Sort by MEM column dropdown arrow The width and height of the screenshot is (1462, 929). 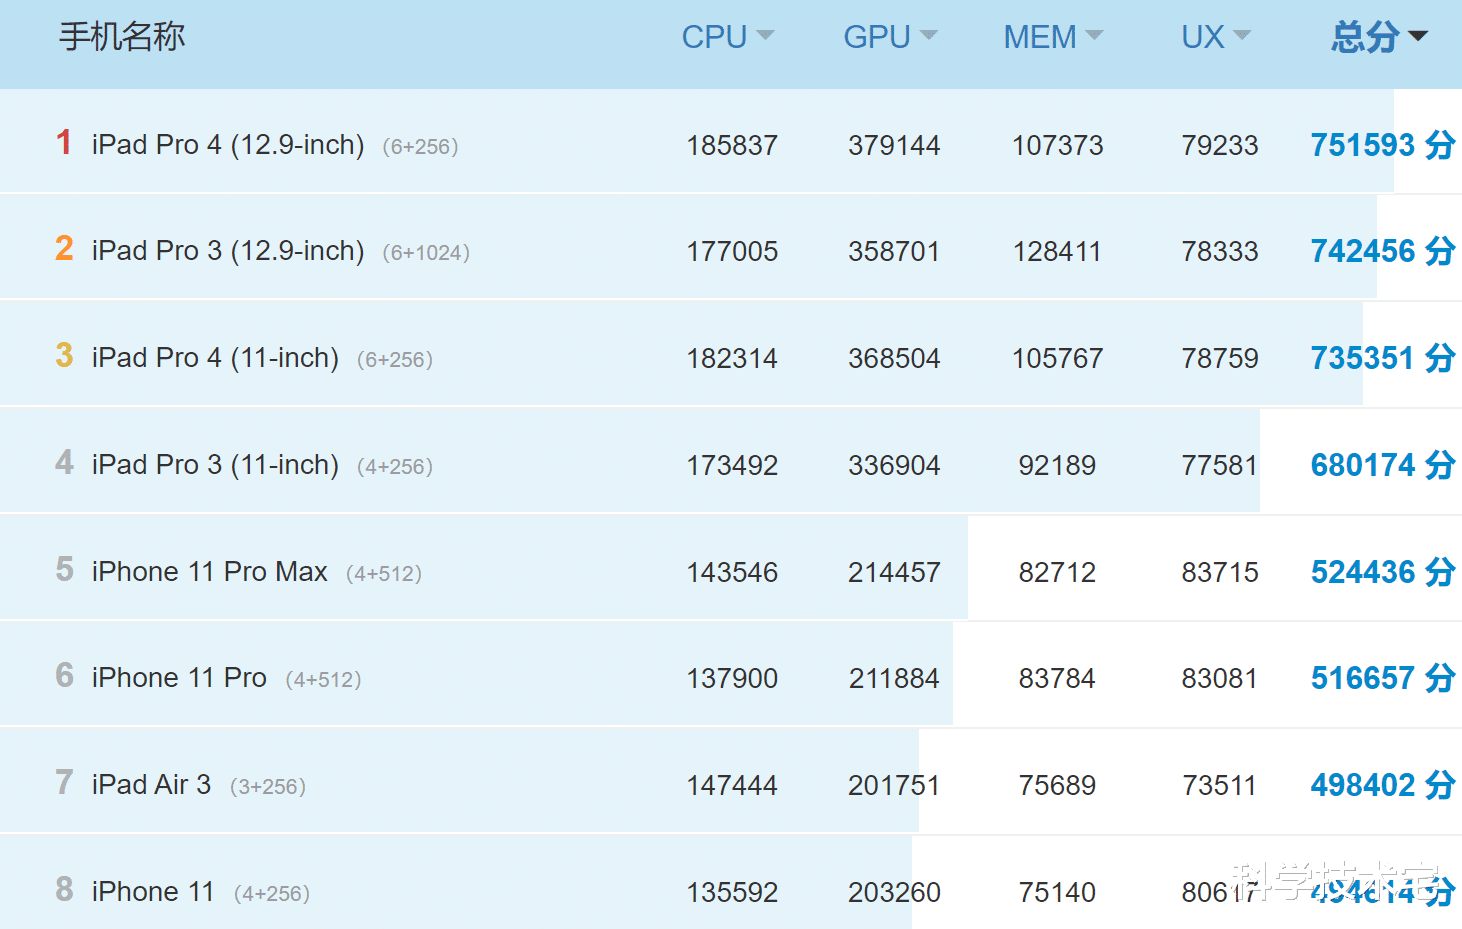tap(1094, 36)
